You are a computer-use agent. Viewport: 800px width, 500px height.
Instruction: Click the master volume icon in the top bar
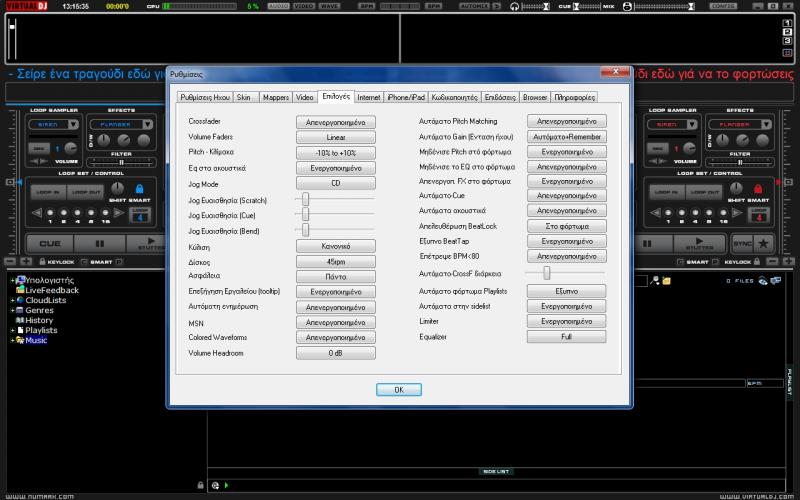(x=628, y=6)
